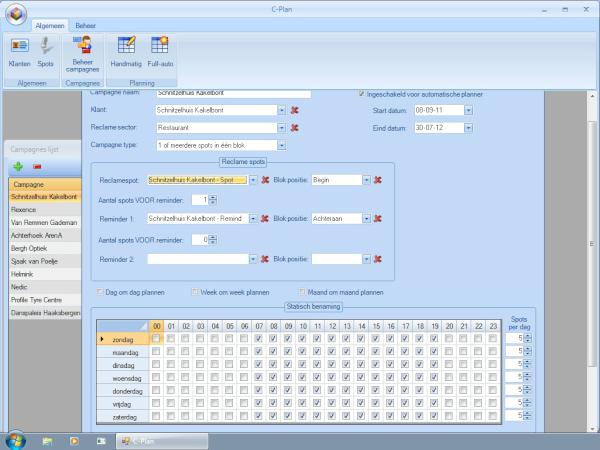
Task: Open Beheer campagnes
Action: (82, 54)
